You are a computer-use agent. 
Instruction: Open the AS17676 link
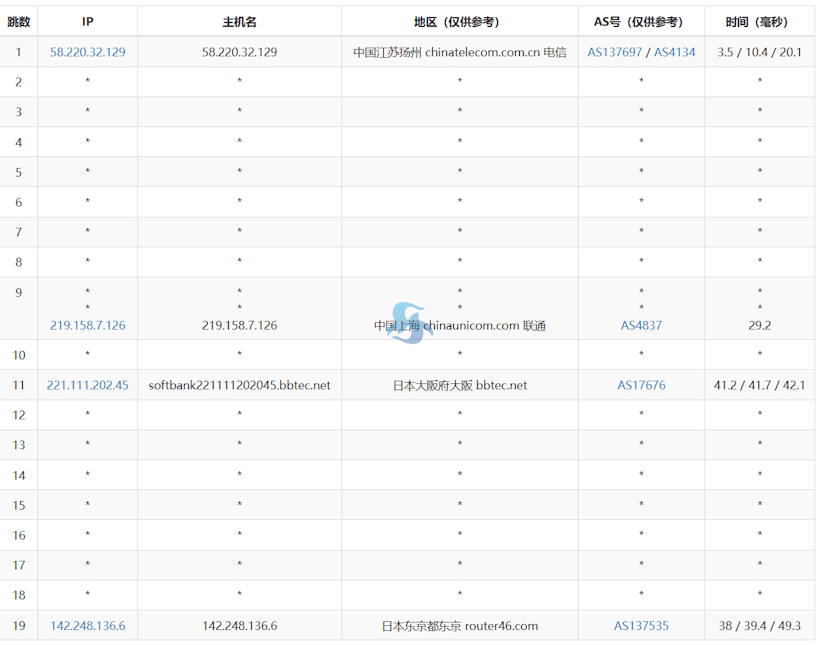(641, 385)
